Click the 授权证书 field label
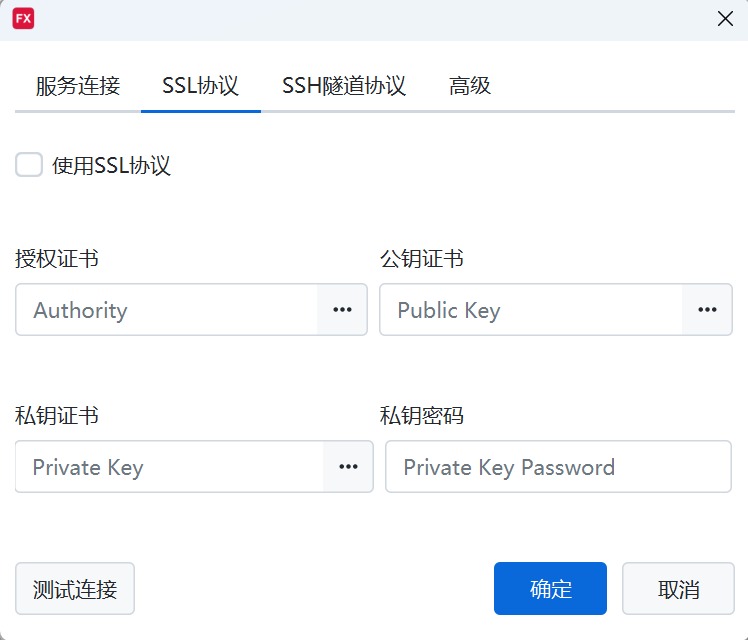This screenshot has height=640, width=748. pos(57,259)
